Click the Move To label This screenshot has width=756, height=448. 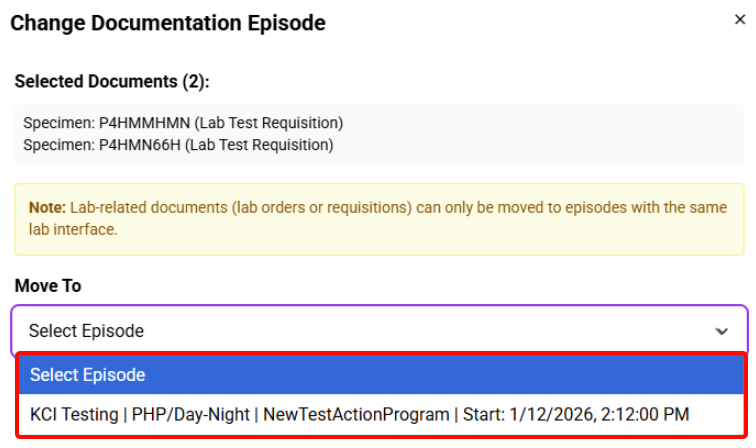48,286
